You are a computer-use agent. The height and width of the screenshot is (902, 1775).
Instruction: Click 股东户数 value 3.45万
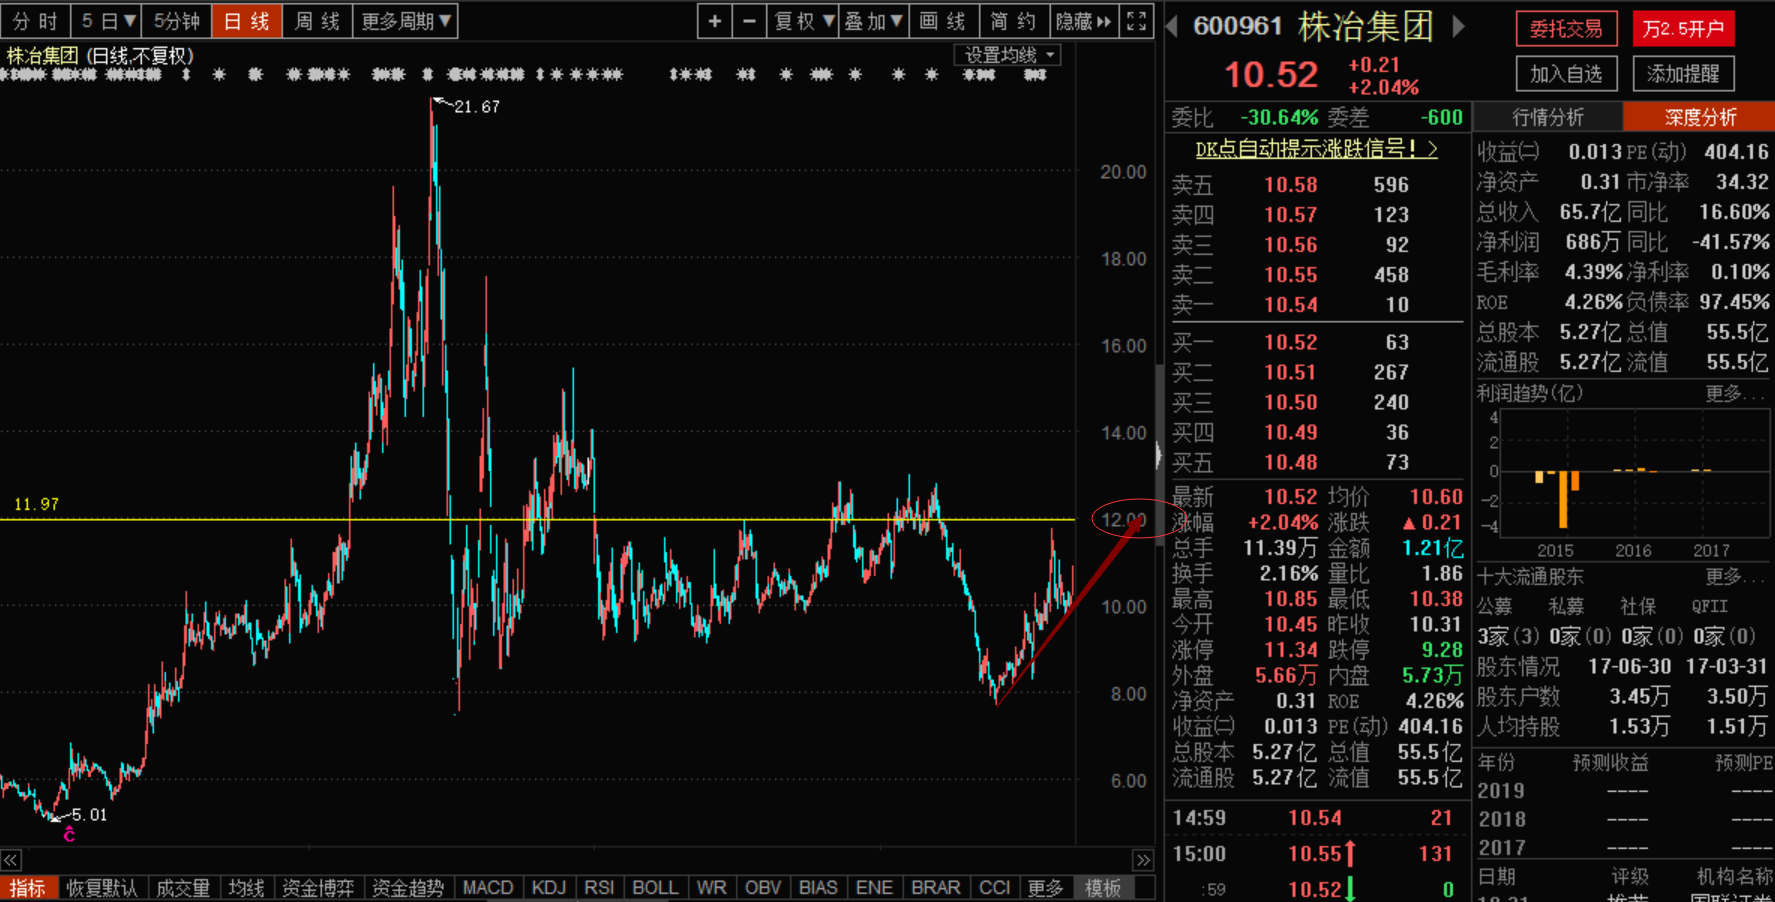1639,696
